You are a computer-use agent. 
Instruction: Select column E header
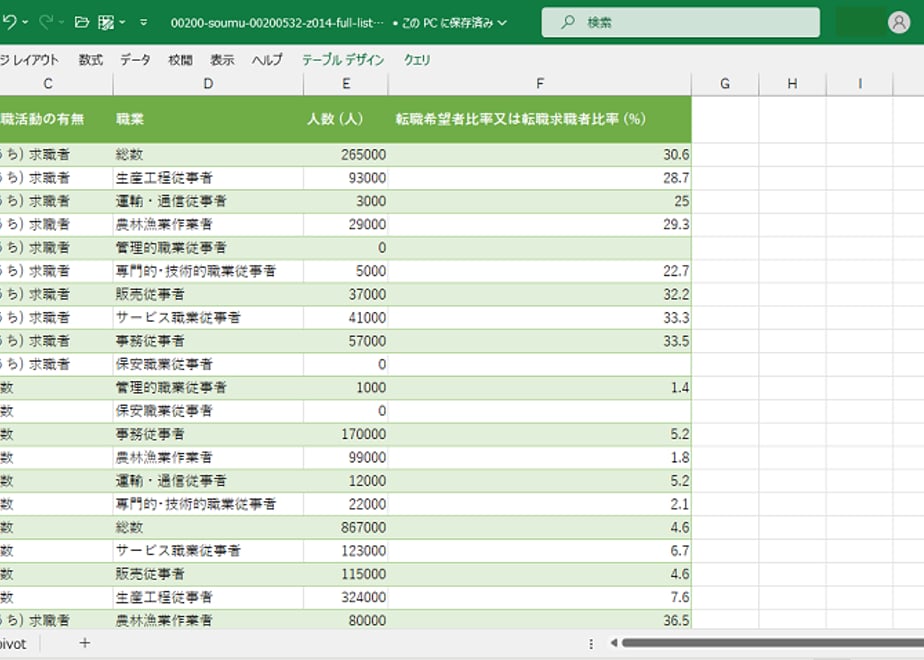[x=346, y=84]
